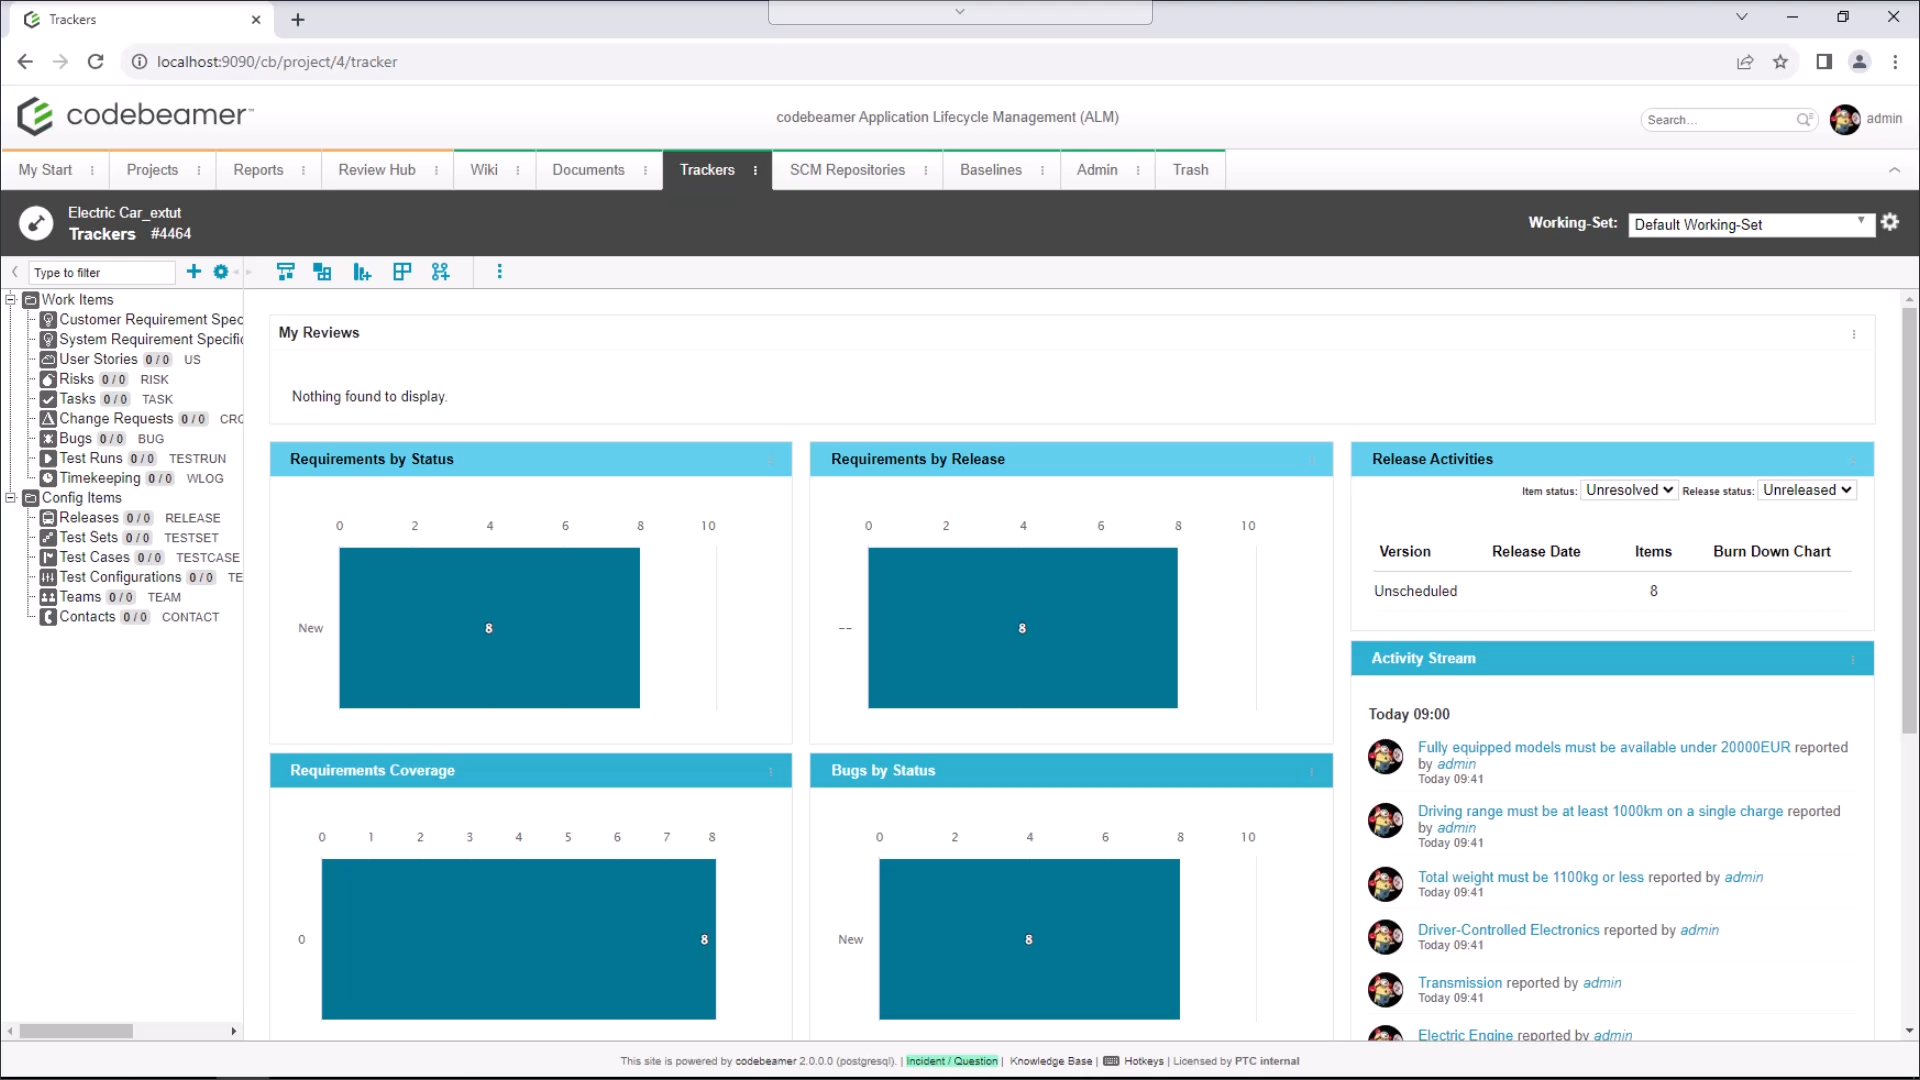The height and width of the screenshot is (1080, 1920).
Task: Open Release status Unreleased dropdown
Action: pyautogui.click(x=1807, y=490)
